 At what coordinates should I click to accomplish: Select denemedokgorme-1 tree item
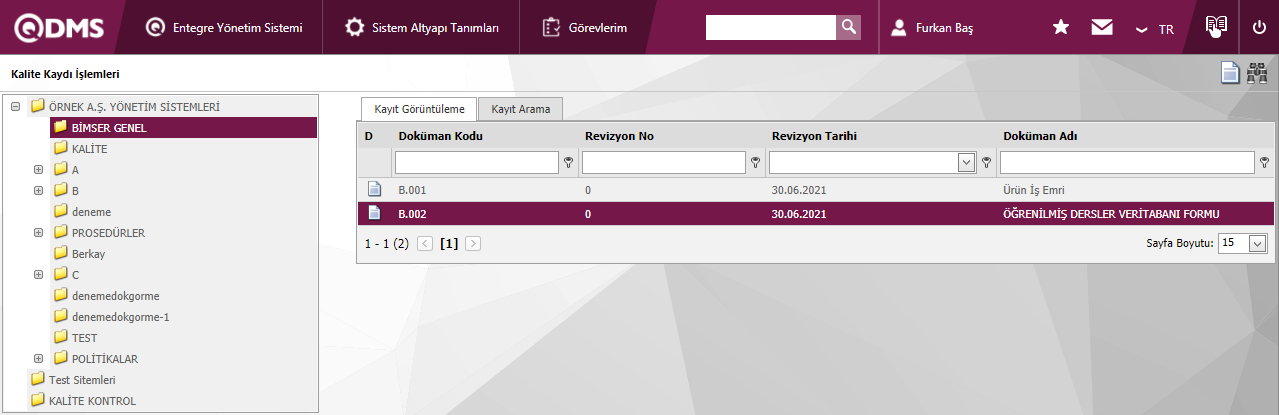click(x=120, y=316)
